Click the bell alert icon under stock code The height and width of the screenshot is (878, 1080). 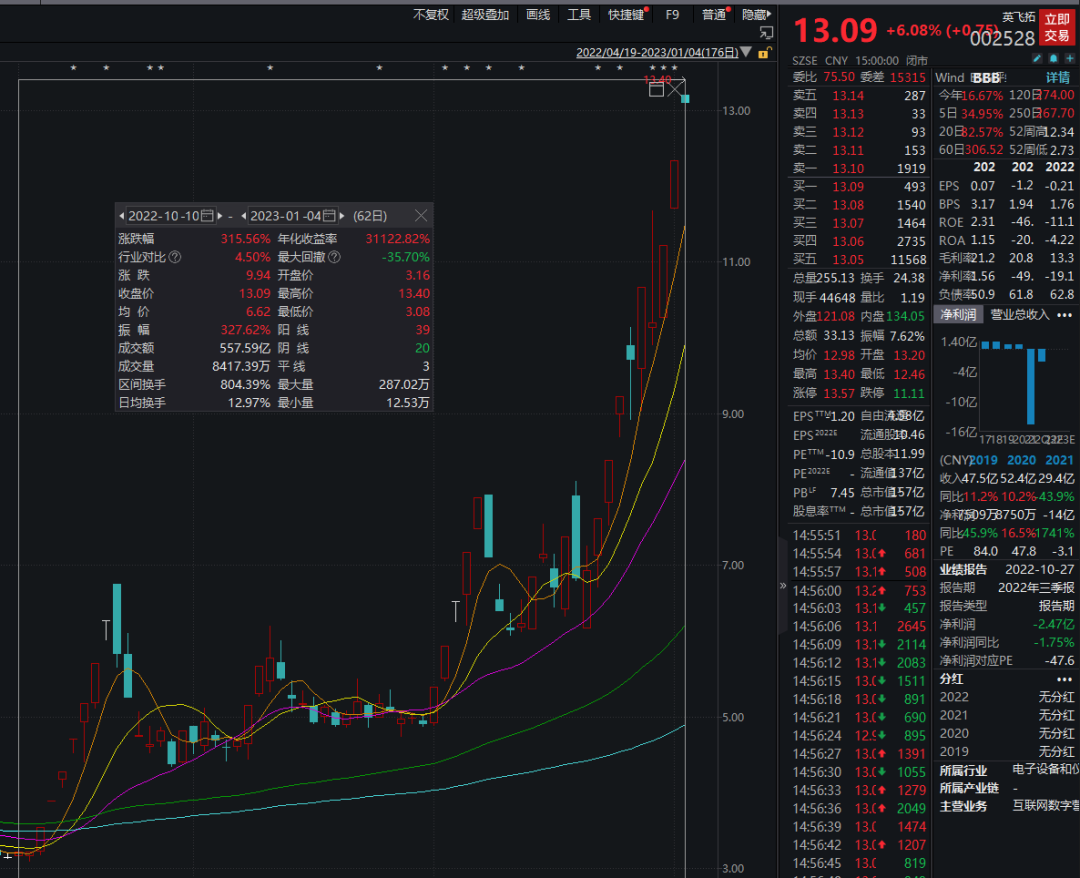coord(1054,59)
